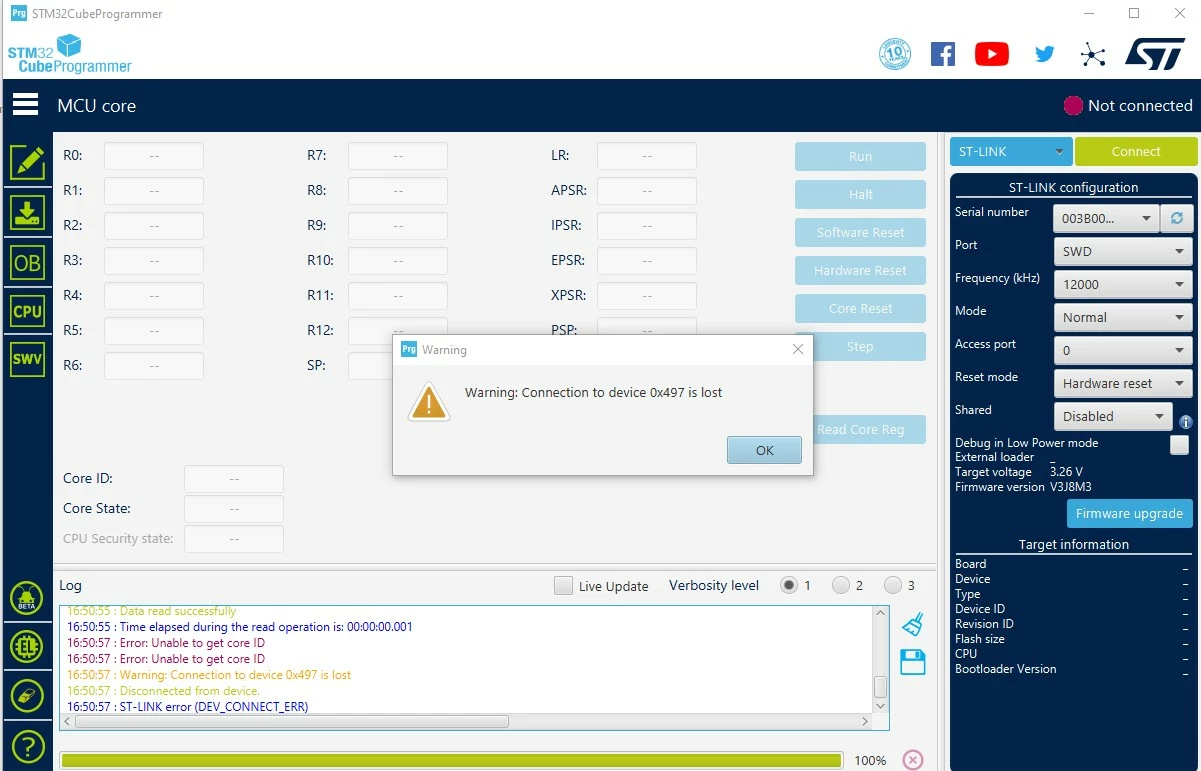Click the 100% progress bar

[x=451, y=760]
